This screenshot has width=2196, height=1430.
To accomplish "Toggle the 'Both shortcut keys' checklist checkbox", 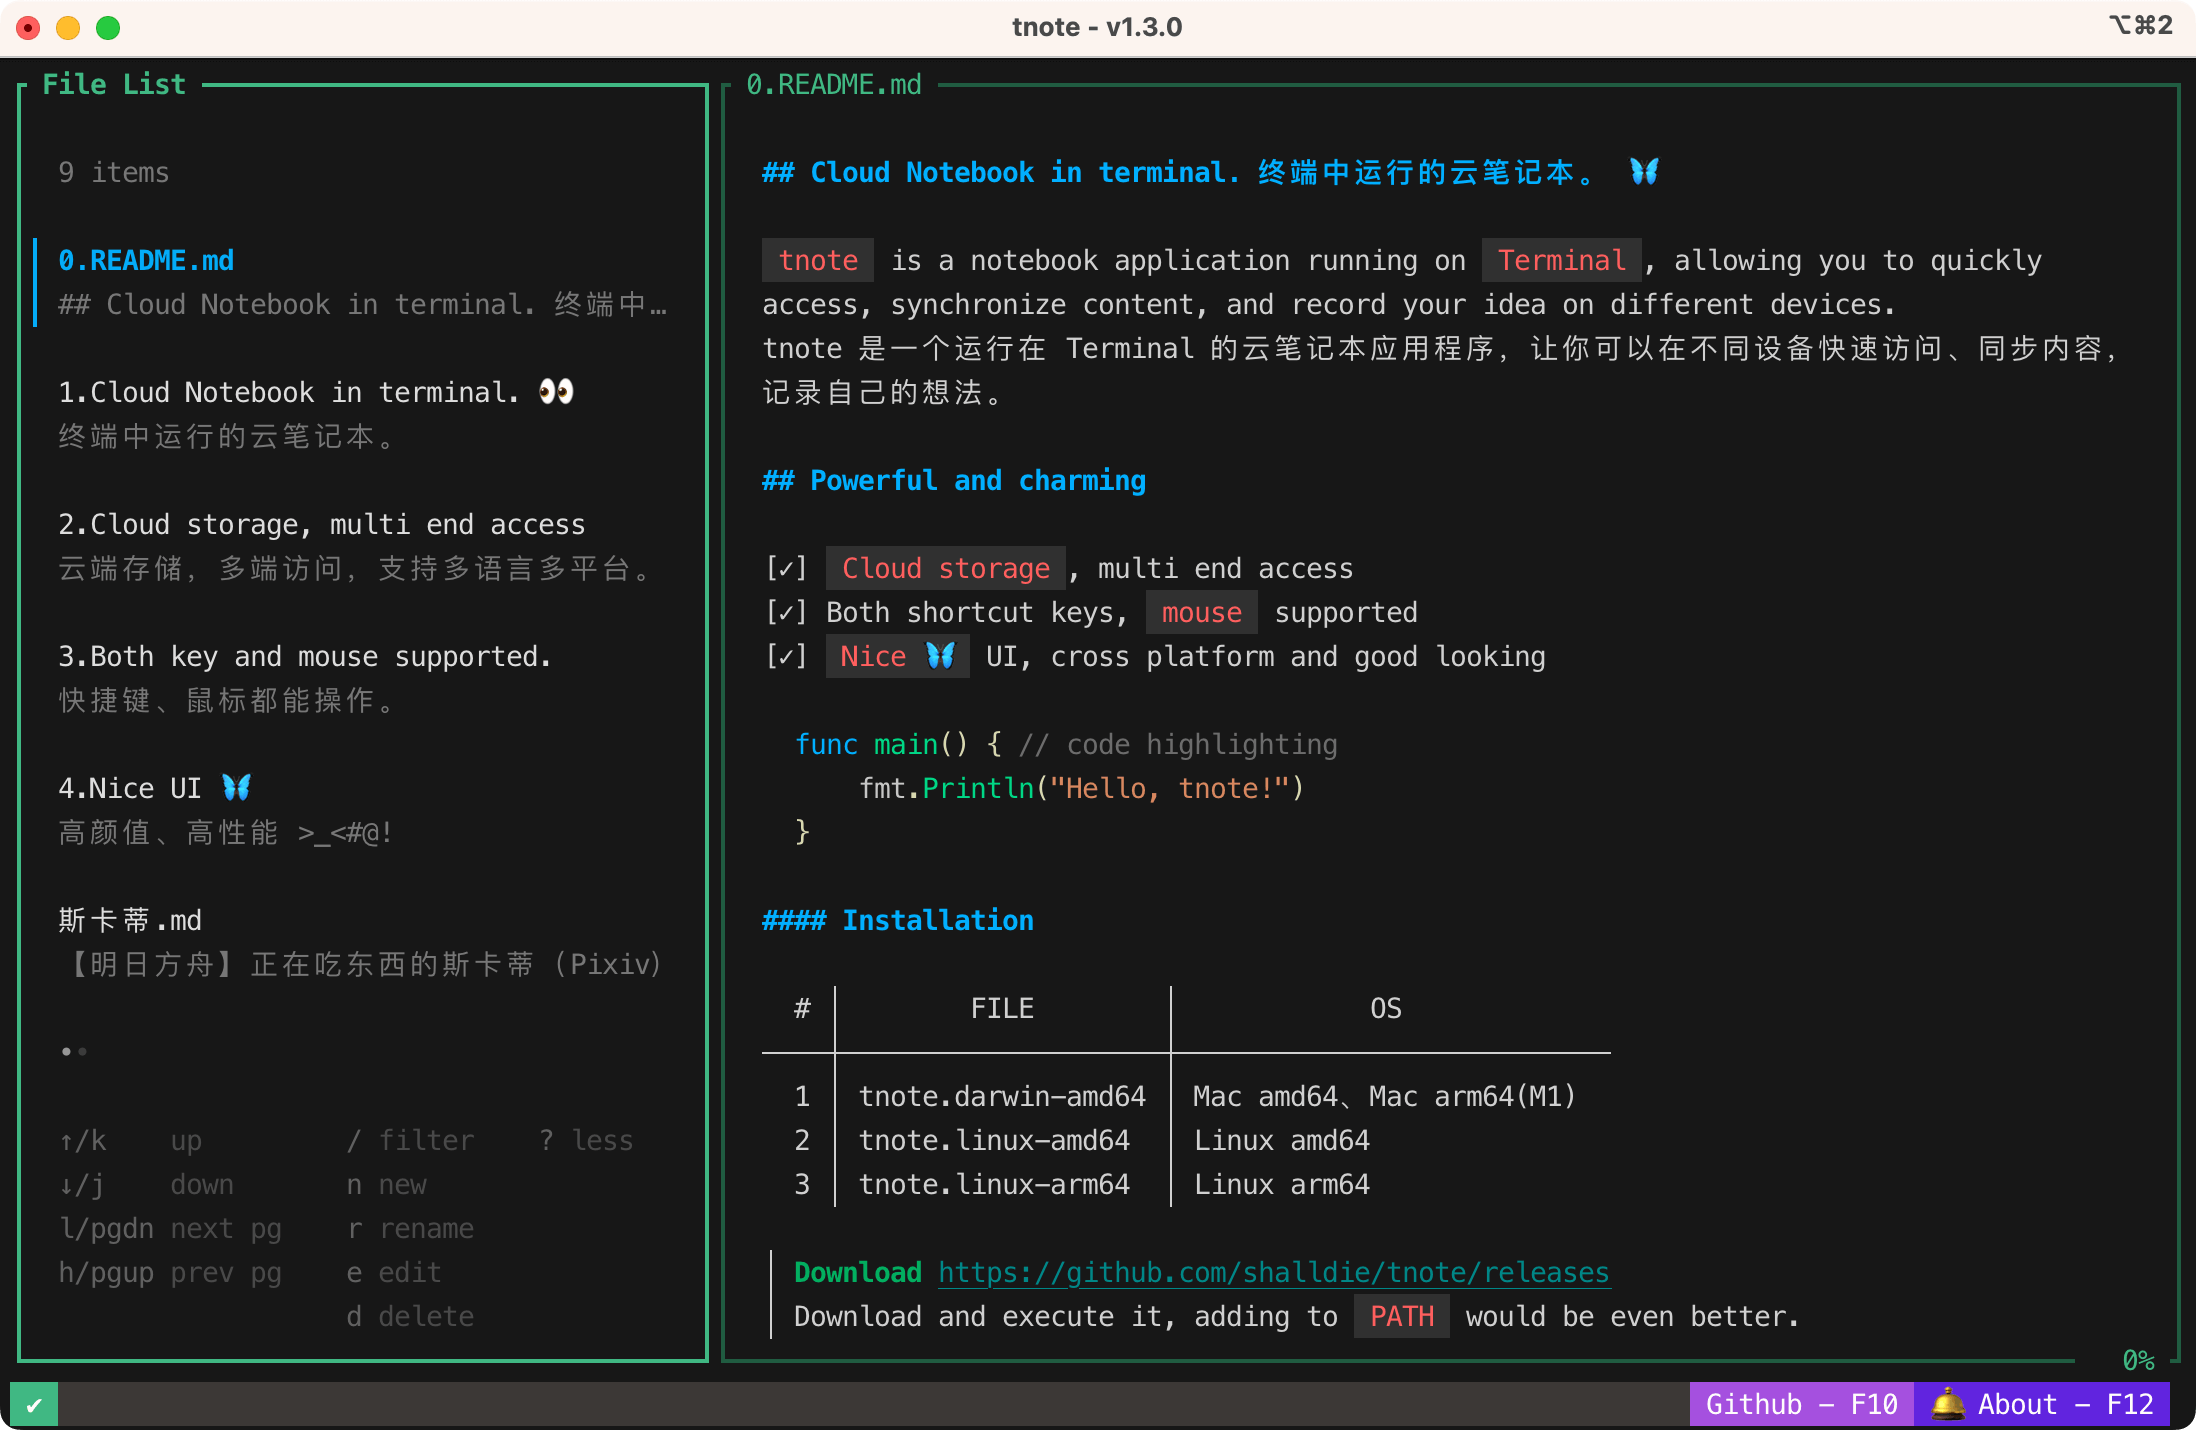I will [786, 612].
